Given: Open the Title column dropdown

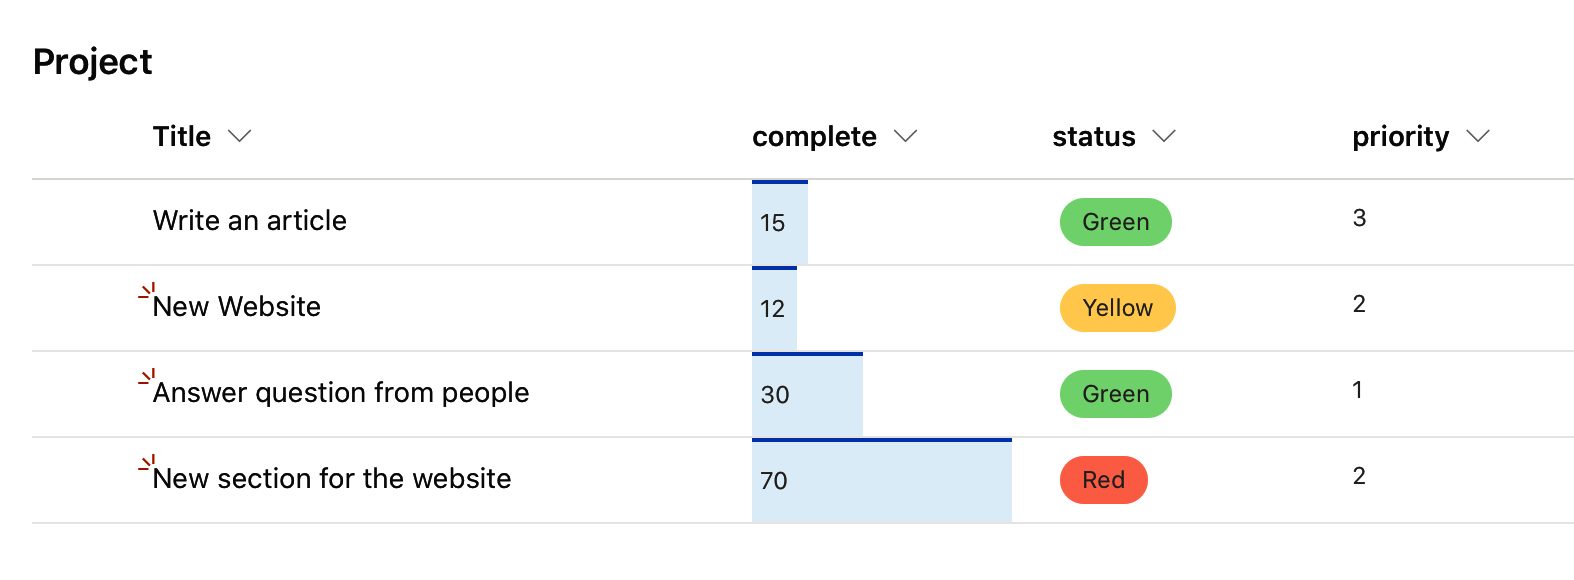Looking at the screenshot, I should pos(239,135).
